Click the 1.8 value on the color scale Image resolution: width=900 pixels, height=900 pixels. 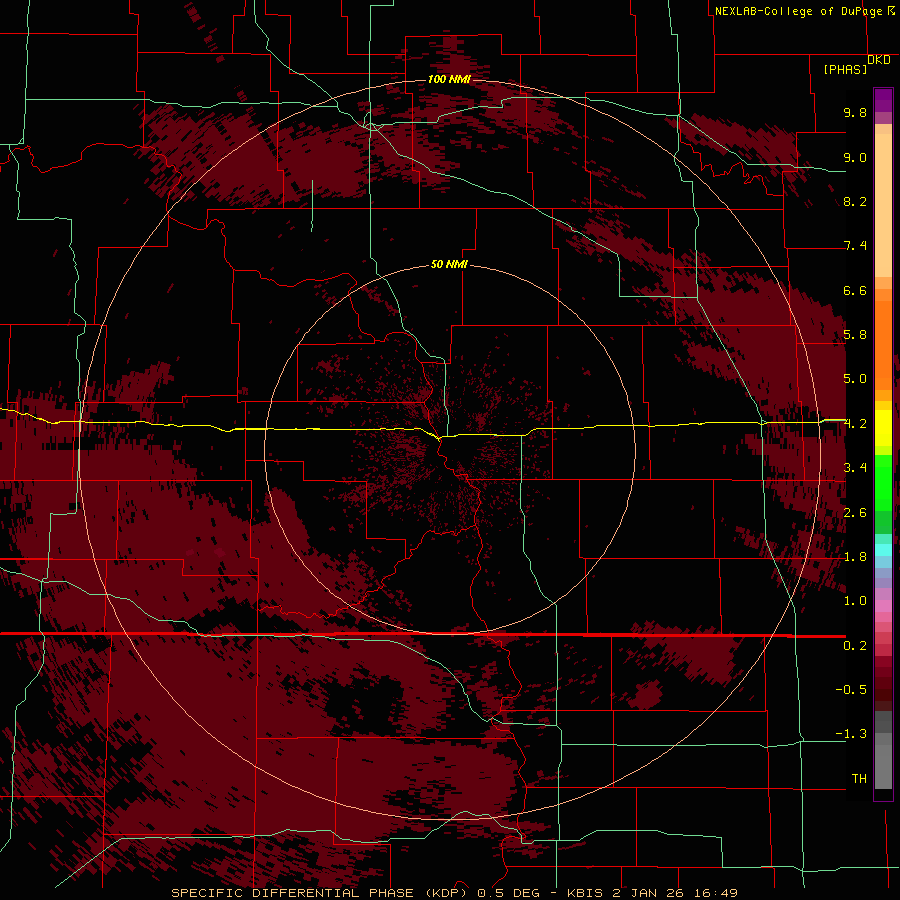[x=855, y=557]
